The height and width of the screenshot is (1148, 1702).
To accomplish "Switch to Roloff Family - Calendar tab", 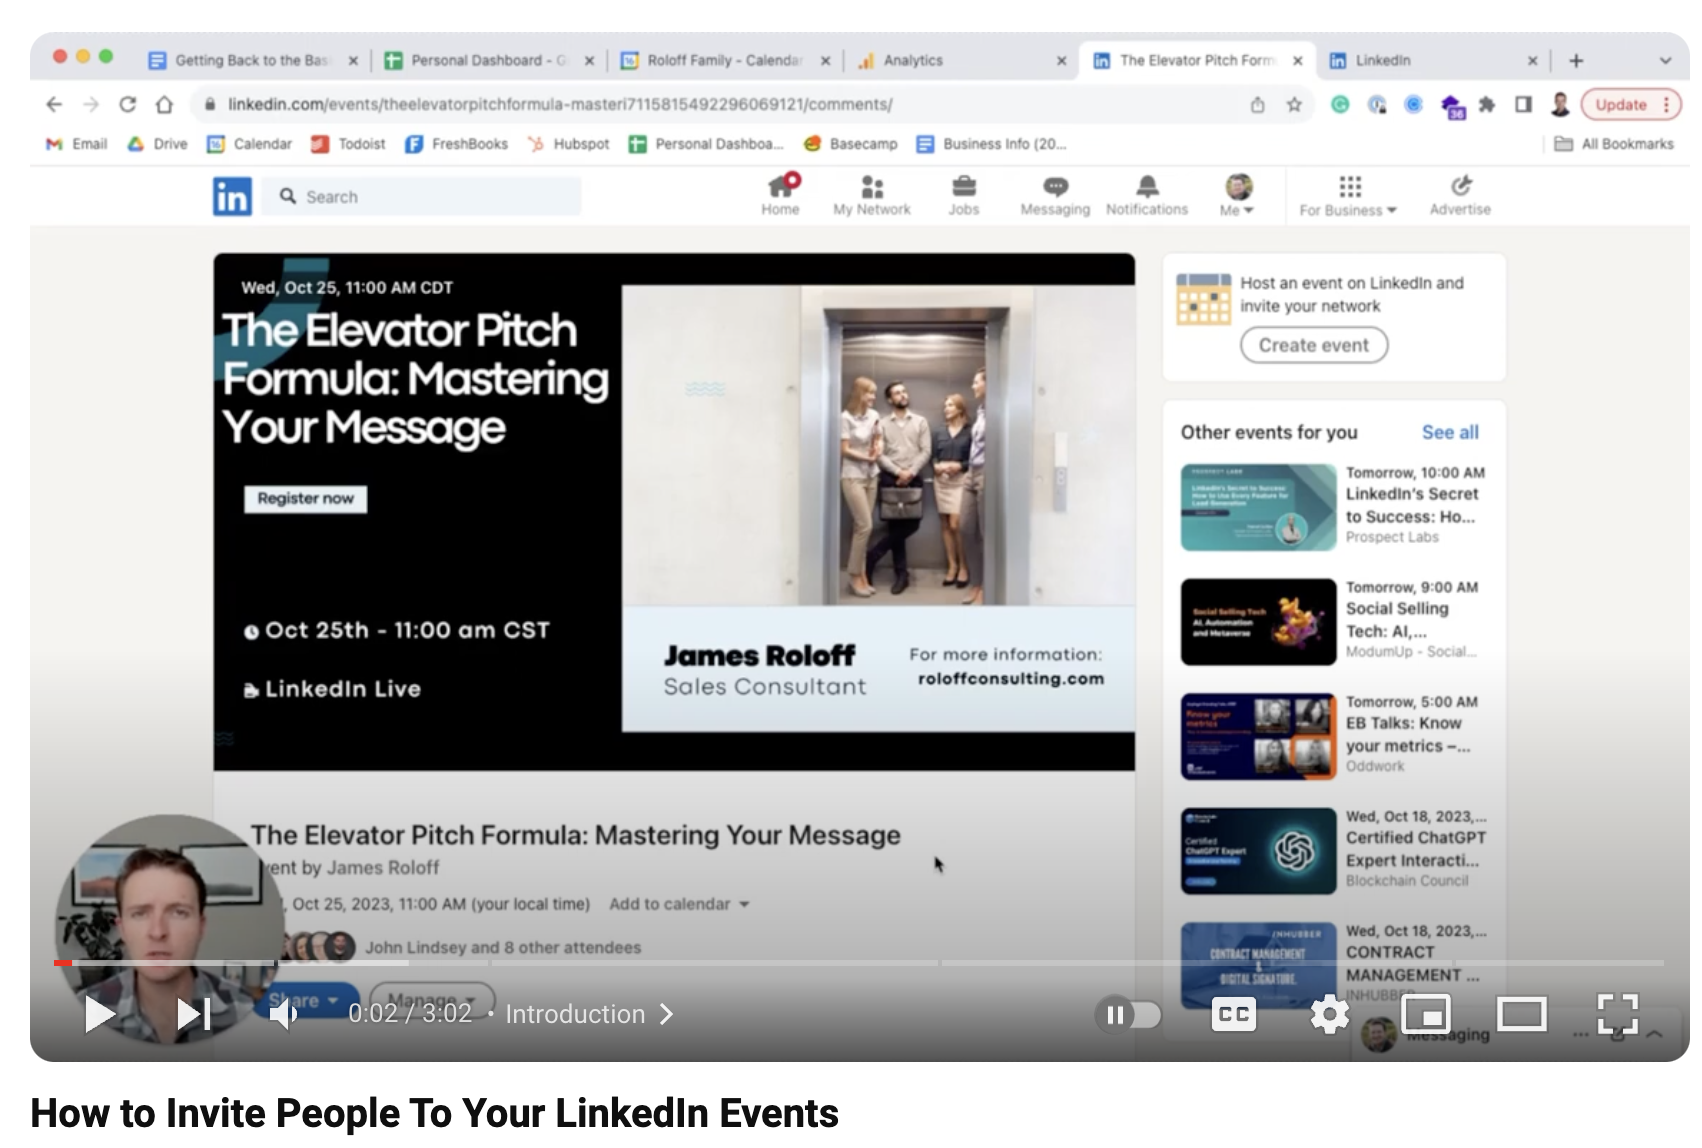I will [x=724, y=60].
